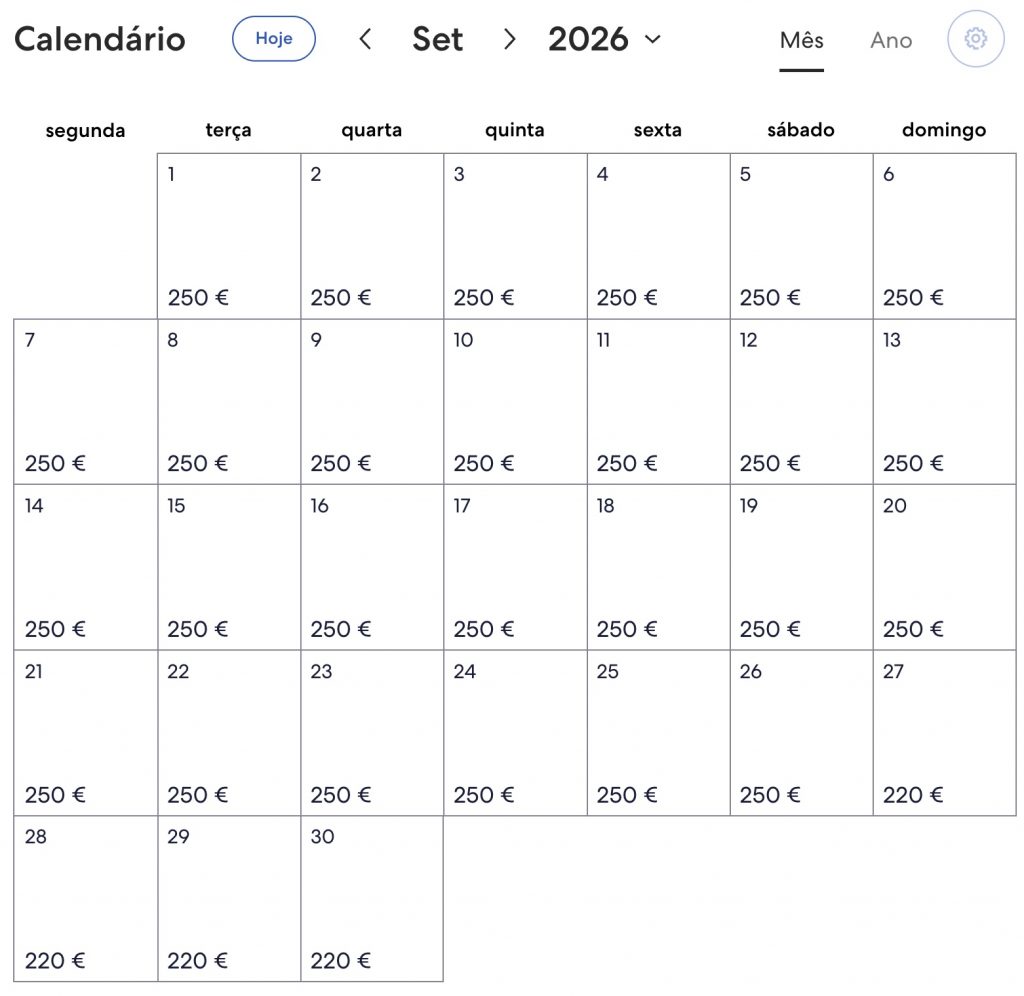The height and width of the screenshot is (996, 1024).
Task: Select day 20 priced 250 €
Action: click(x=944, y=567)
